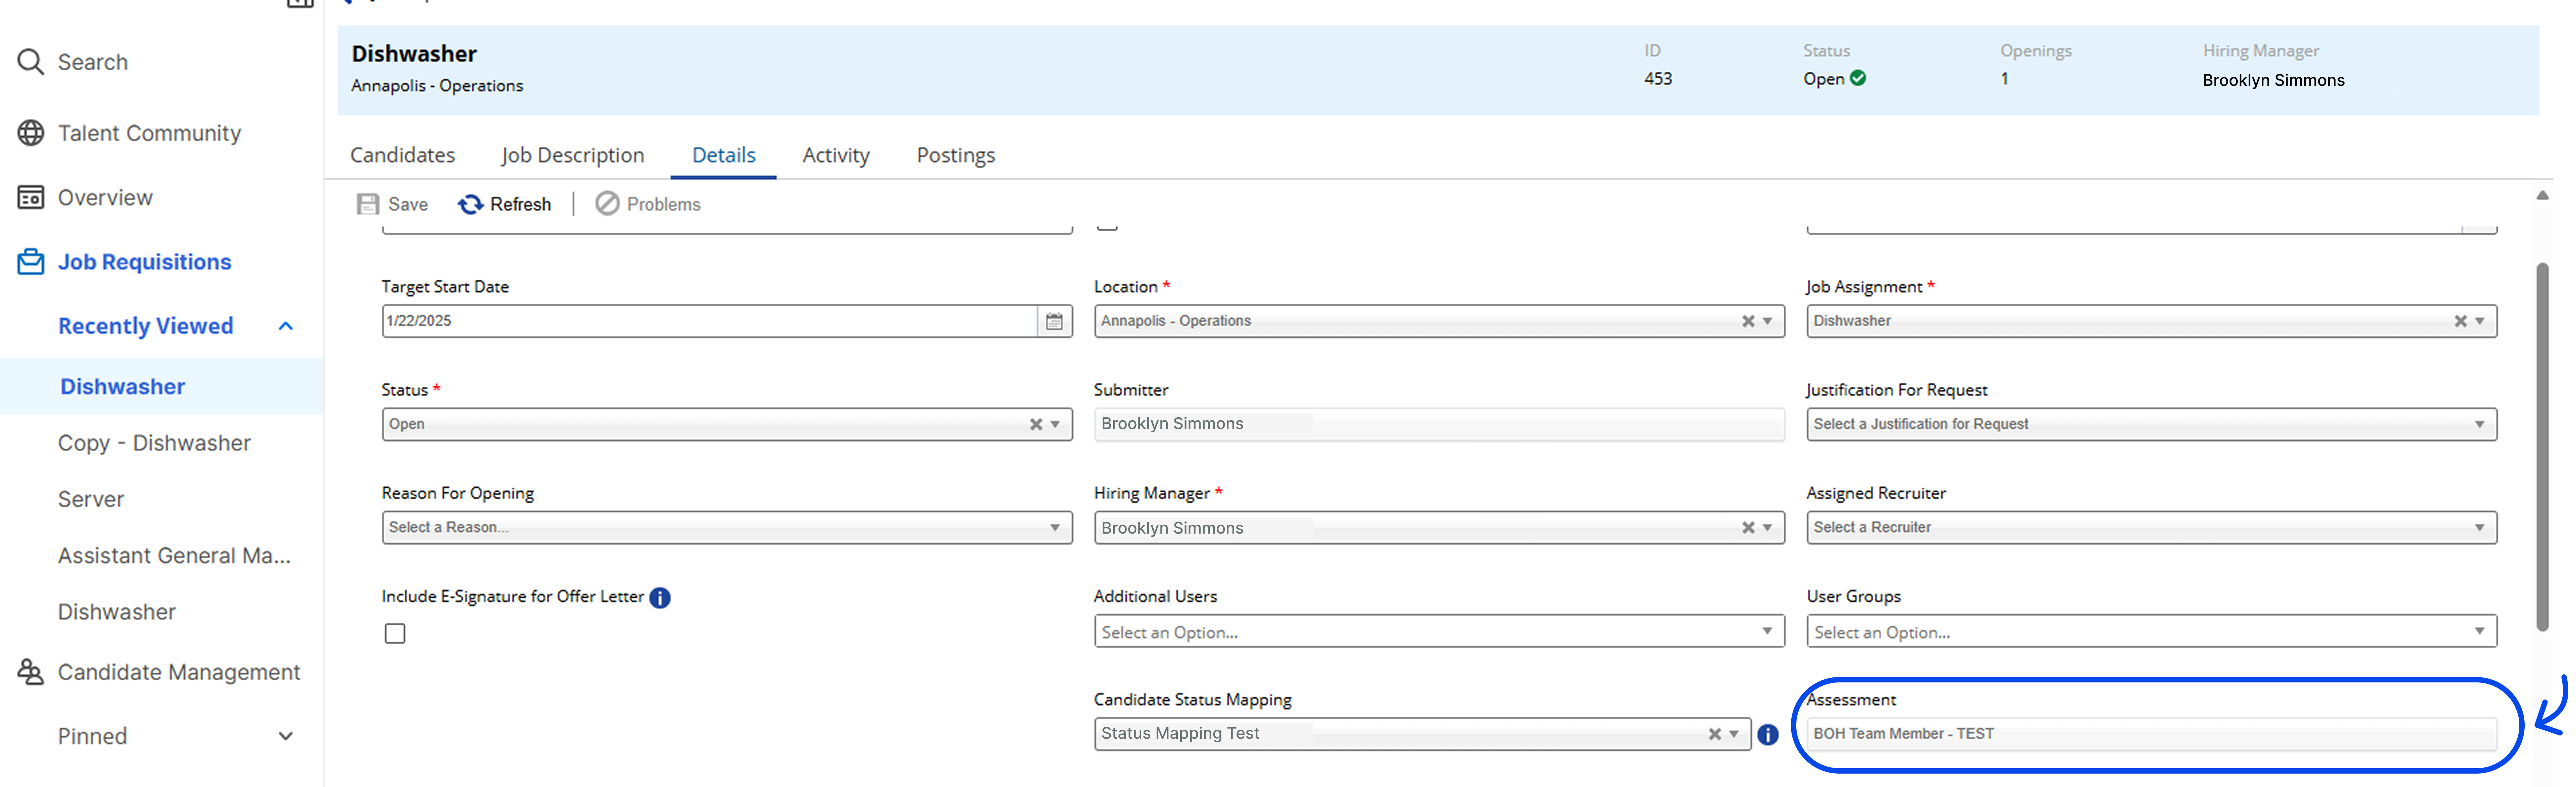This screenshot has width=2576, height=787.
Task: Click the Save floppy disk icon
Action: (x=368, y=204)
